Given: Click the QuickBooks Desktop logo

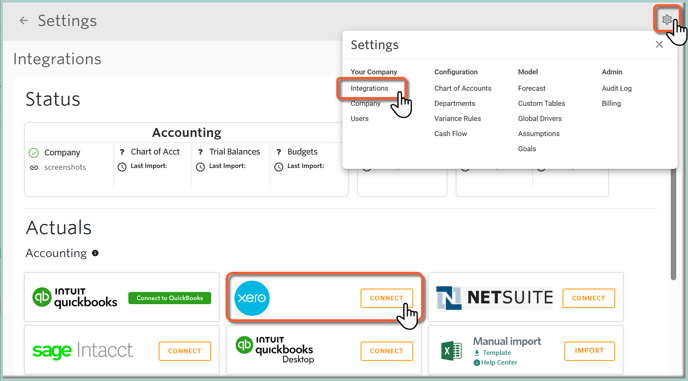Looking at the screenshot, I should click(274, 350).
